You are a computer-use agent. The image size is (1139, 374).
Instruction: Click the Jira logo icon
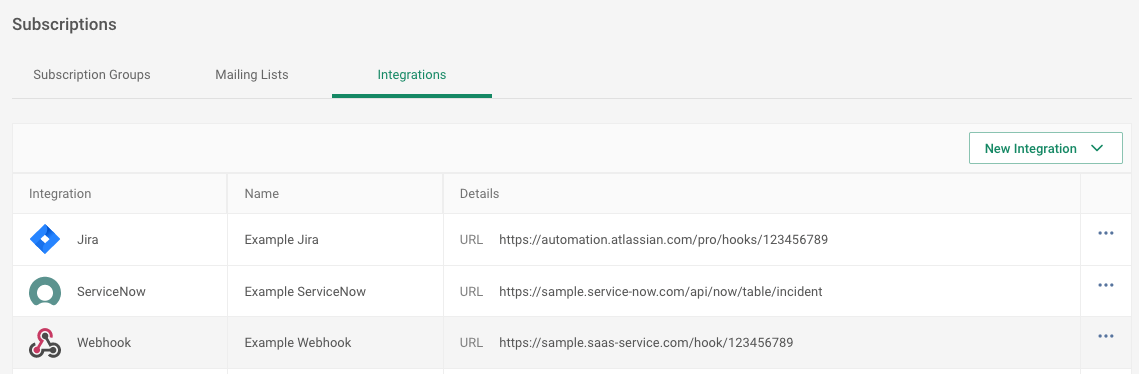[x=44, y=240]
